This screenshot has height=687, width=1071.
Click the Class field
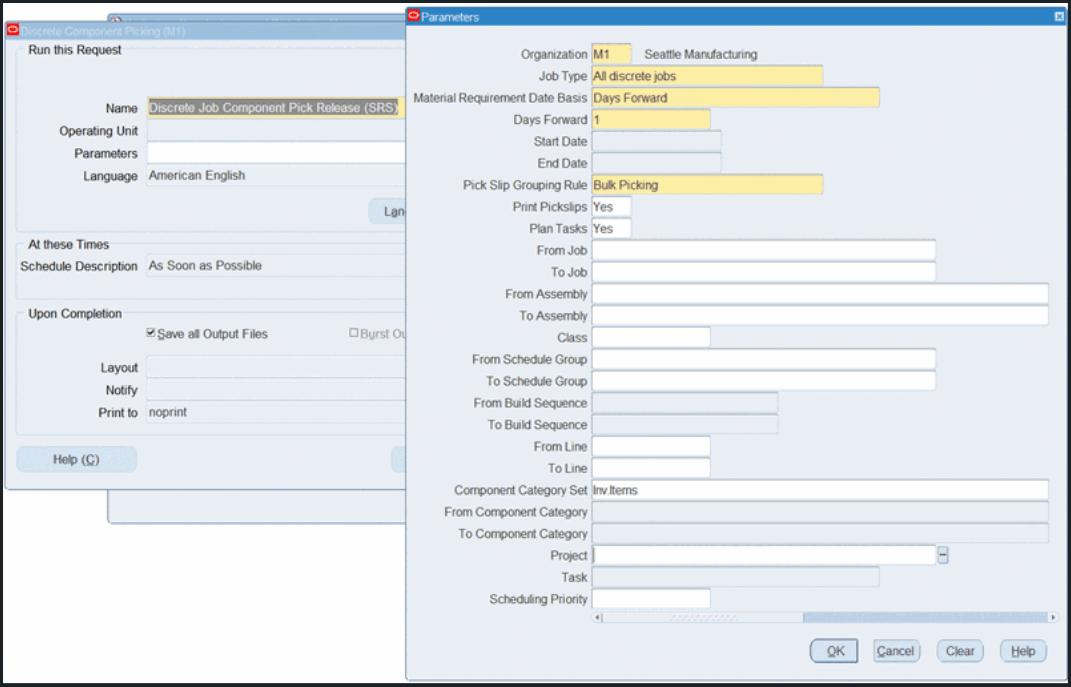tap(651, 337)
